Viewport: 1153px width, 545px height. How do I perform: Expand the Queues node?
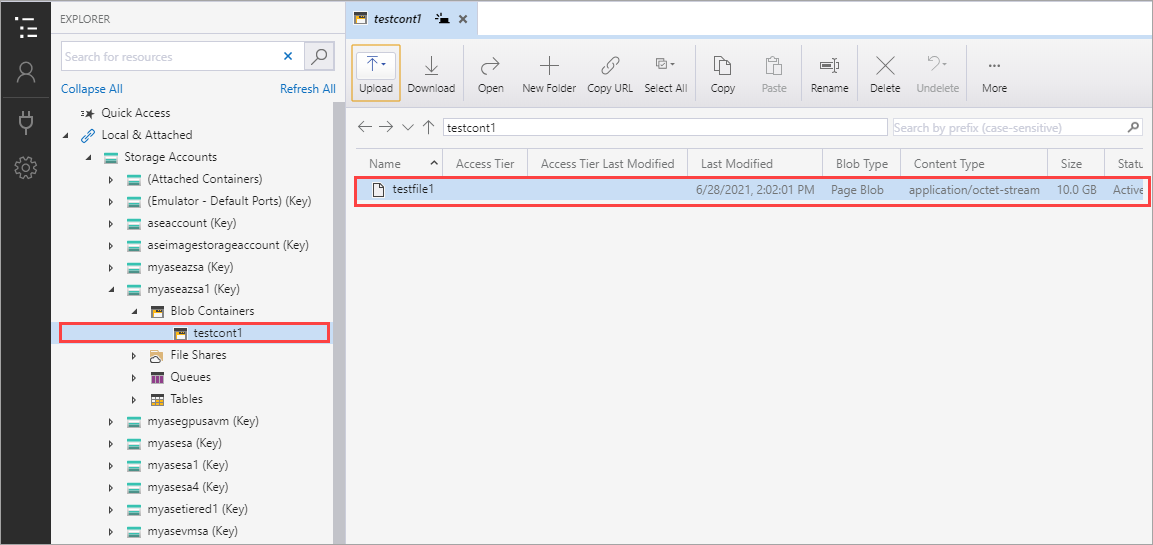pos(134,378)
